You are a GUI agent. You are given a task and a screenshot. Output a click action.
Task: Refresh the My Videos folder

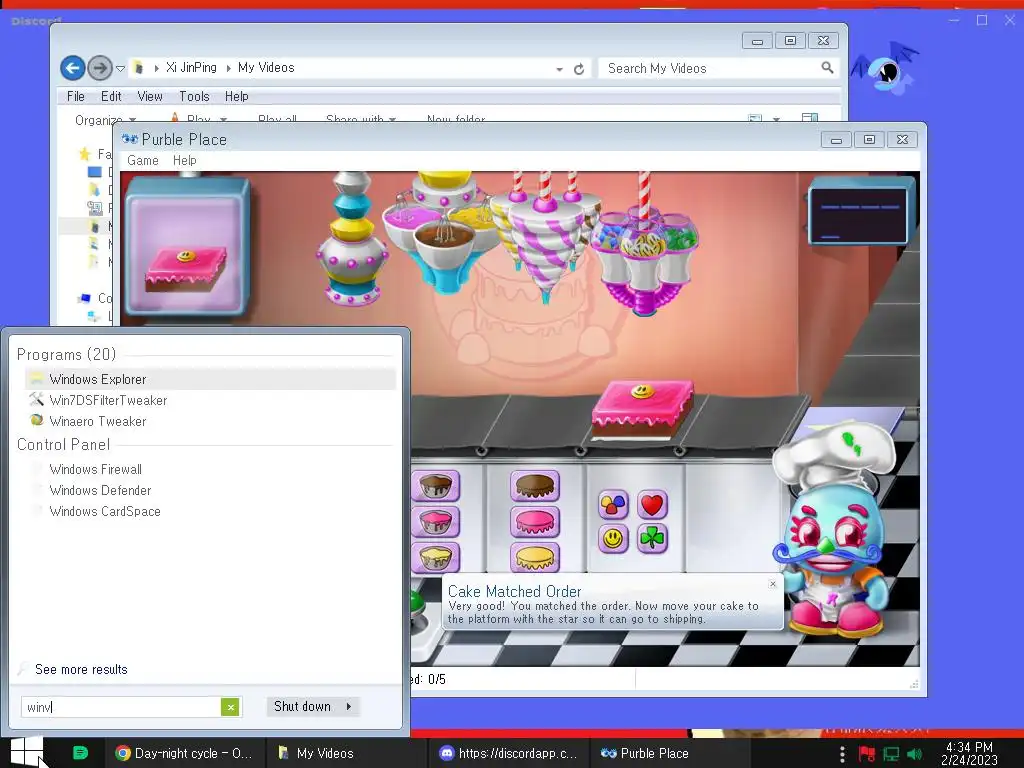(579, 69)
